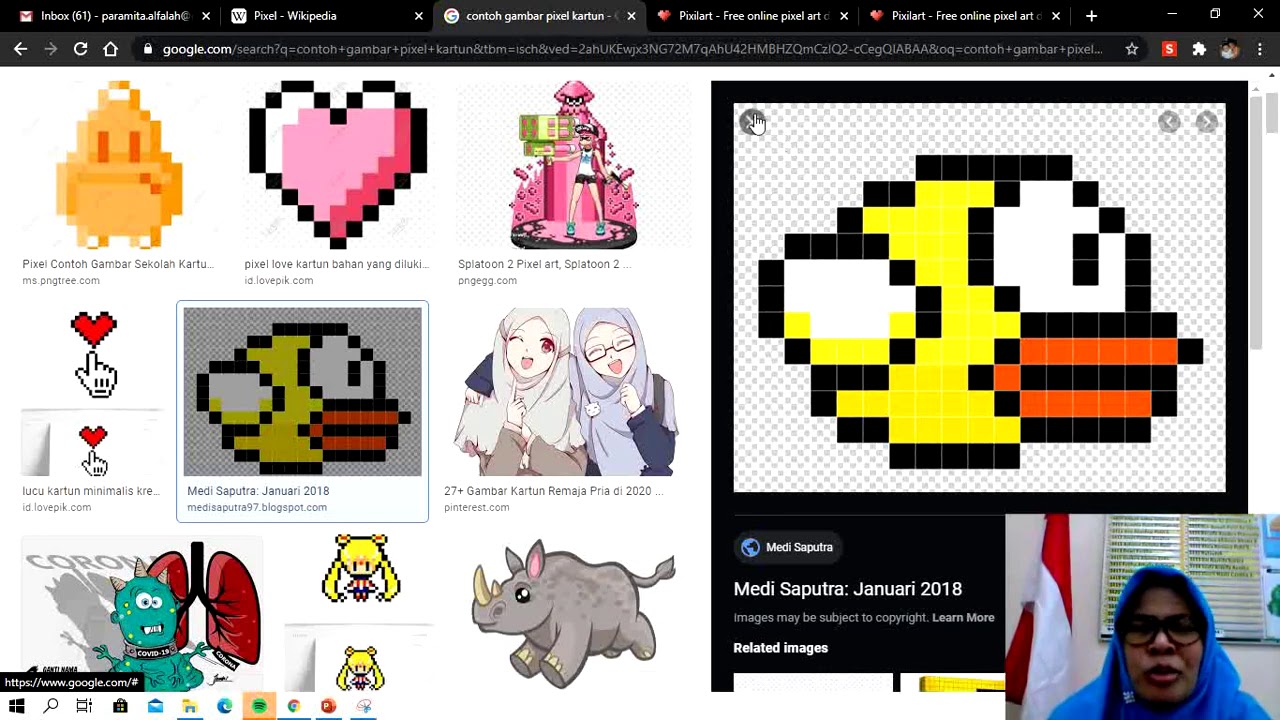Launch Microsoft Store from the taskbar
Image resolution: width=1280 pixels, height=720 pixels.
point(120,706)
